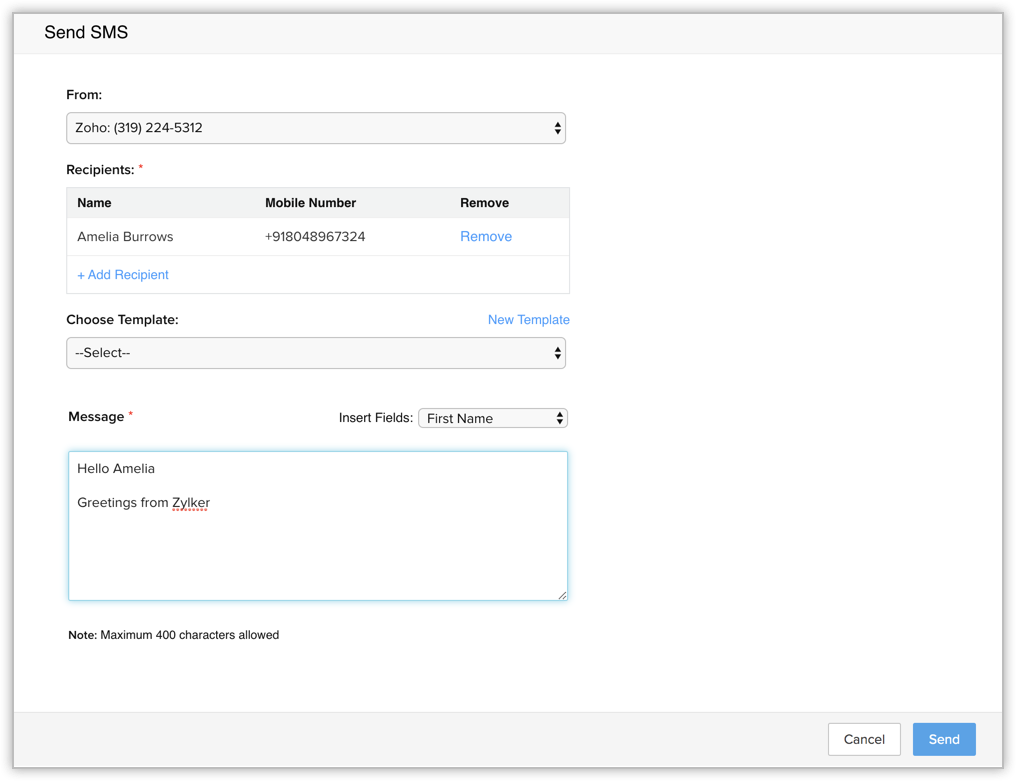The width and height of the screenshot is (1016, 781).
Task: Remove Amelia Burrows from recipients
Action: pos(486,237)
